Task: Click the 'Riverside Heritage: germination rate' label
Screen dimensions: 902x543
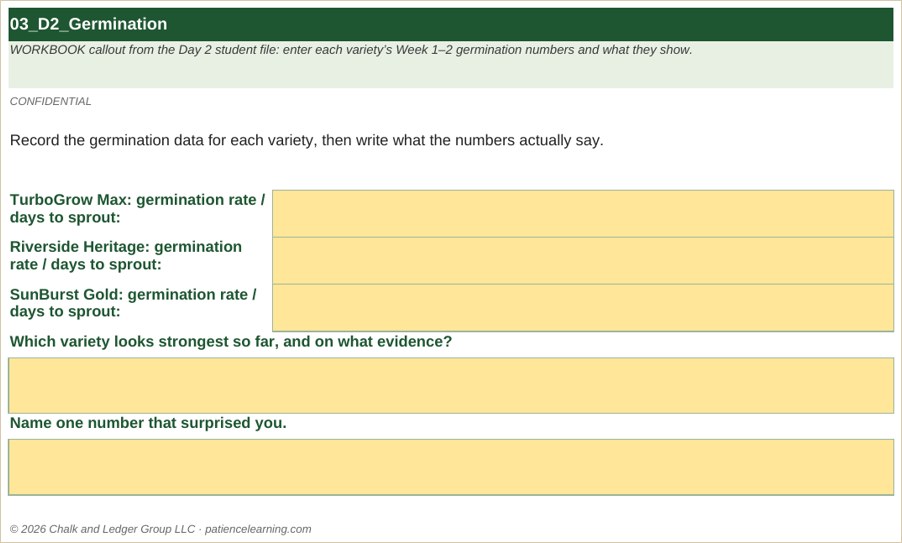Action: point(126,255)
